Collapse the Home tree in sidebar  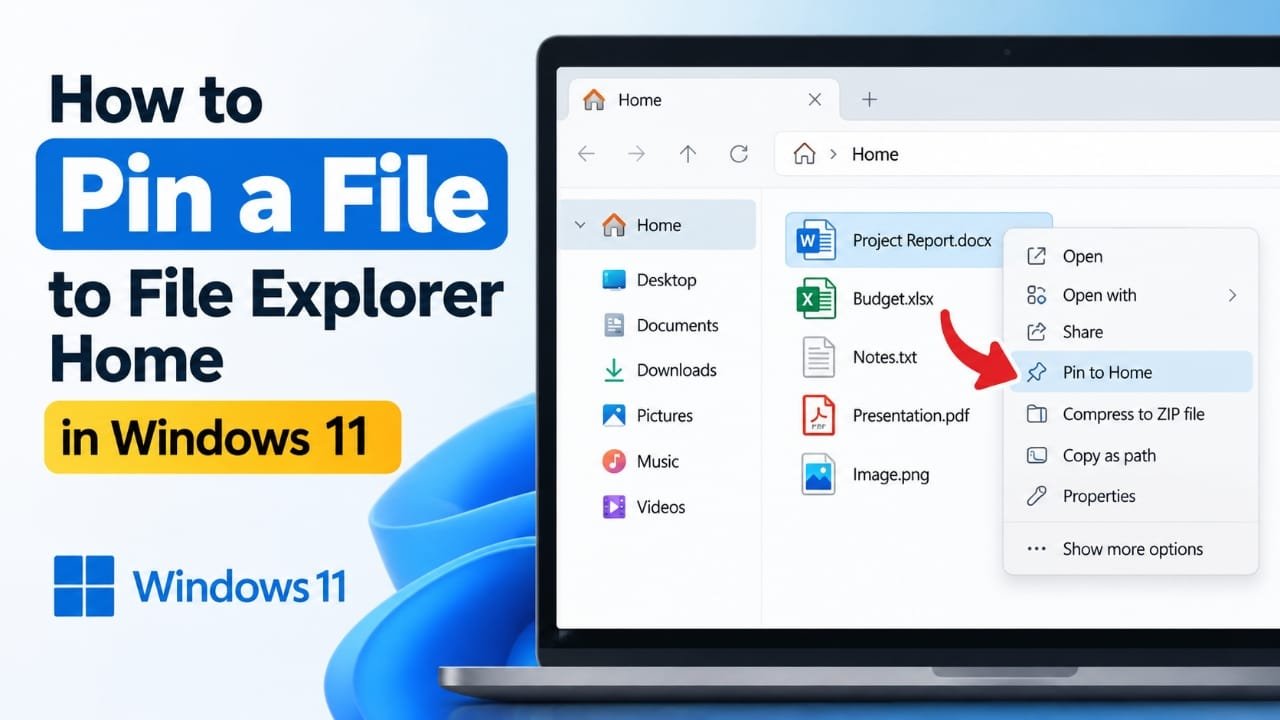[x=580, y=225]
